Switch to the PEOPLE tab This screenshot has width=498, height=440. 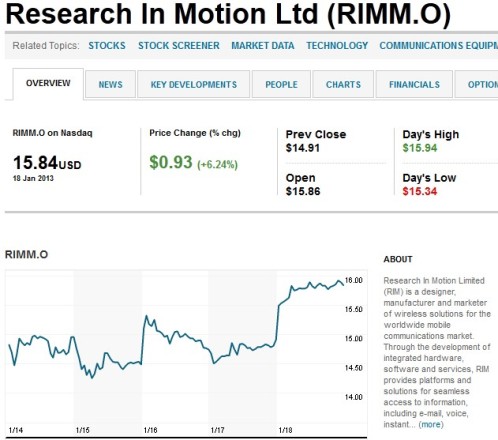[281, 84]
